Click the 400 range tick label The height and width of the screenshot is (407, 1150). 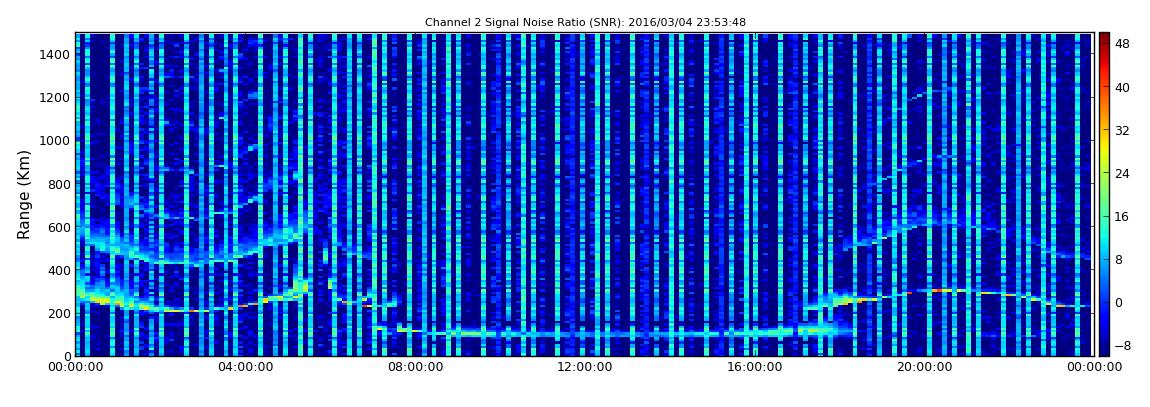tap(59, 271)
